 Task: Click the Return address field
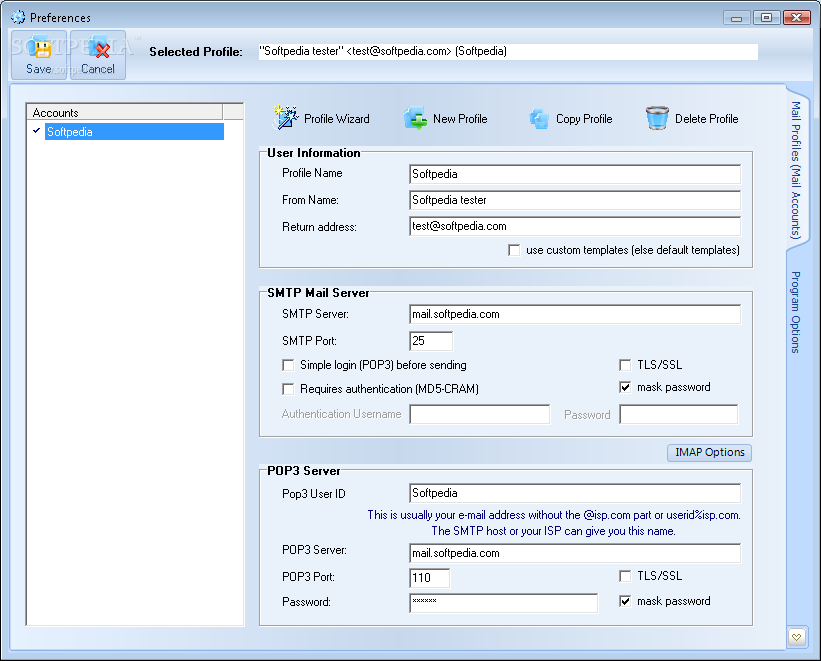[575, 226]
